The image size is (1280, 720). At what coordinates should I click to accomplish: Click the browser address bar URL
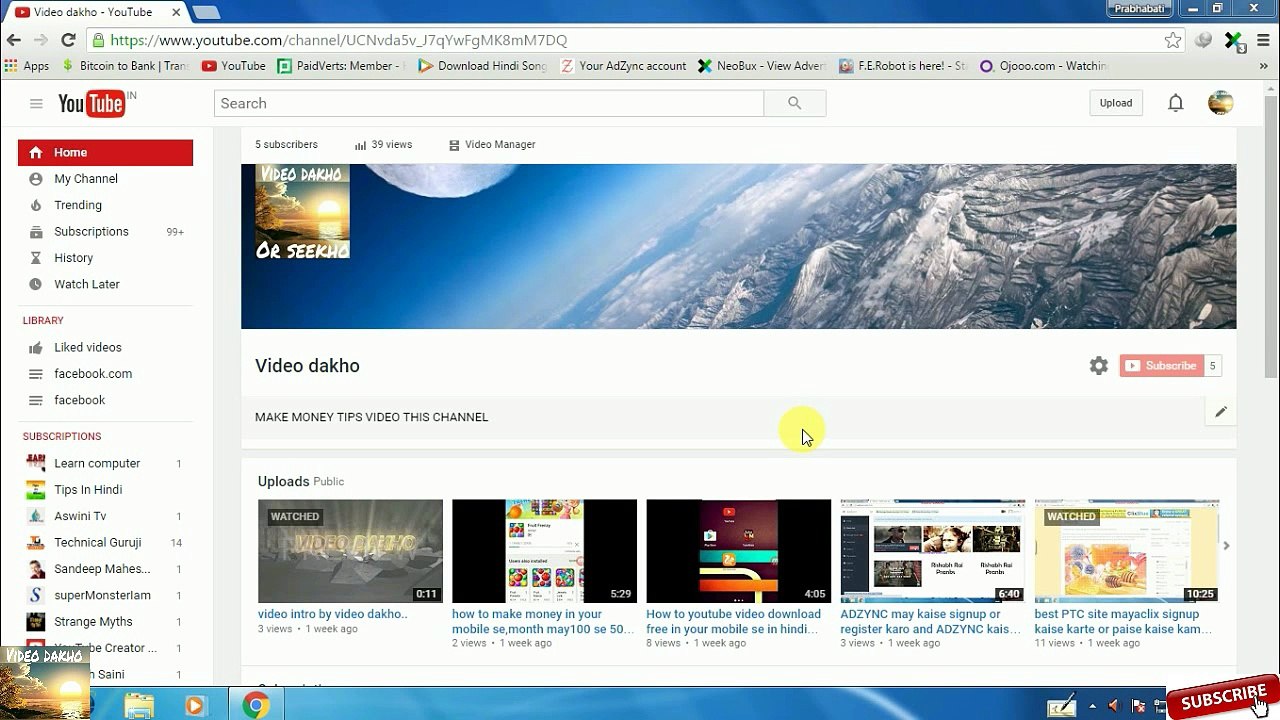tap(338, 40)
